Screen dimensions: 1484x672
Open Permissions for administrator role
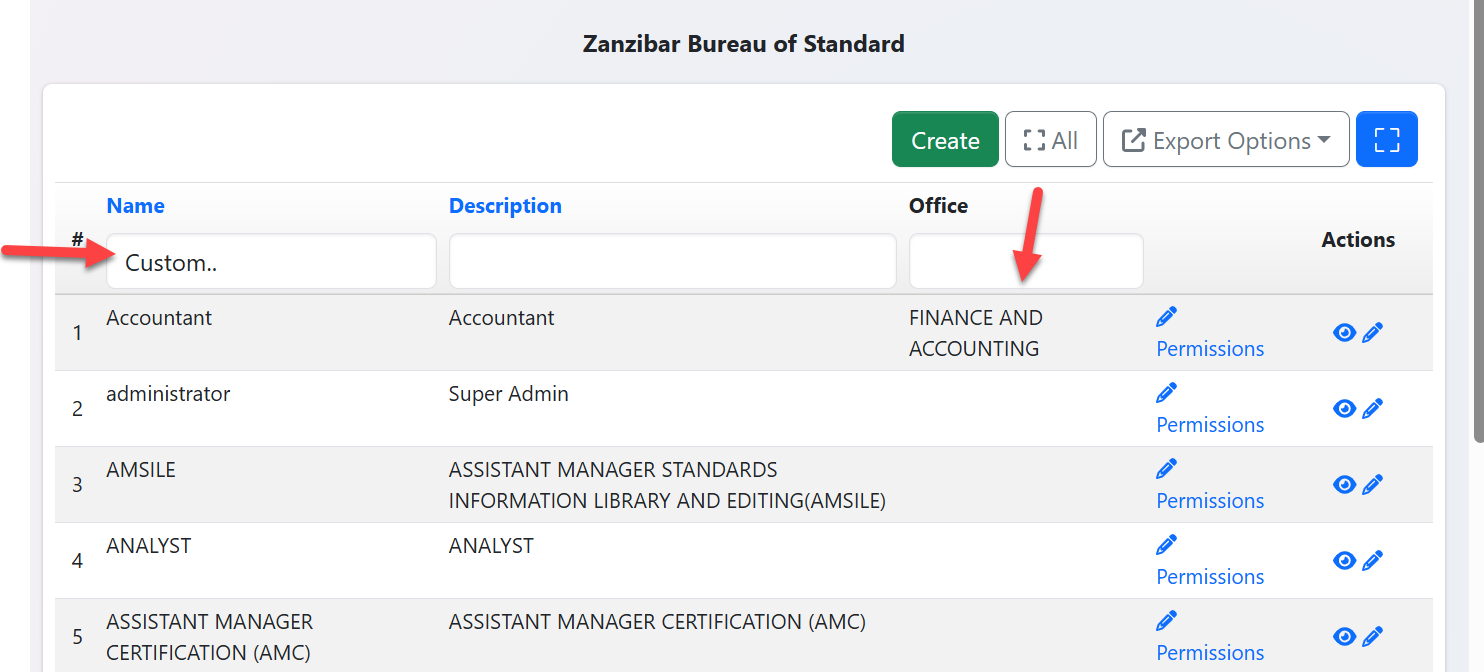tap(1210, 425)
